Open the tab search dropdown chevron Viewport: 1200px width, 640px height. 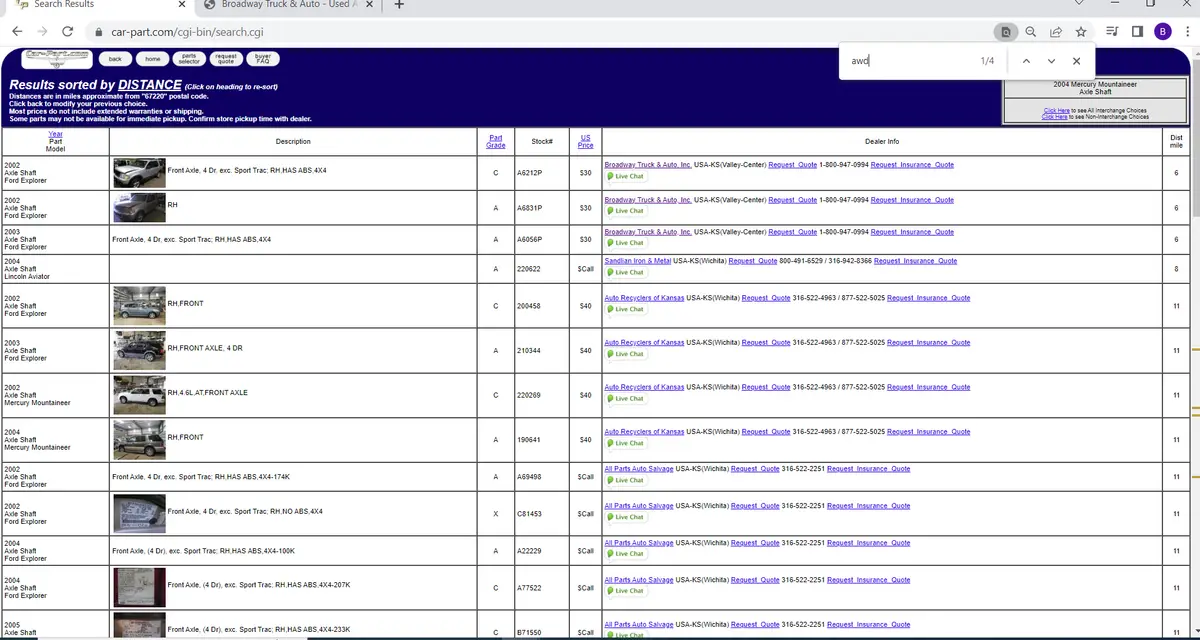(x=1079, y=4)
